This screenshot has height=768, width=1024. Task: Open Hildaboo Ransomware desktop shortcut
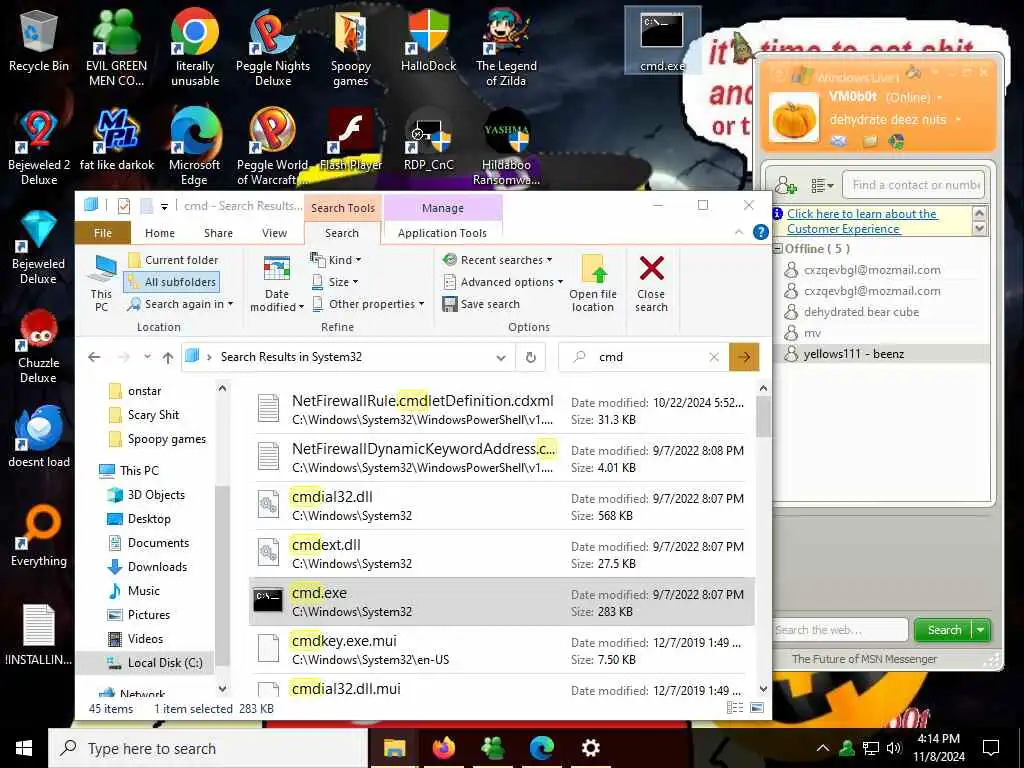[x=506, y=147]
